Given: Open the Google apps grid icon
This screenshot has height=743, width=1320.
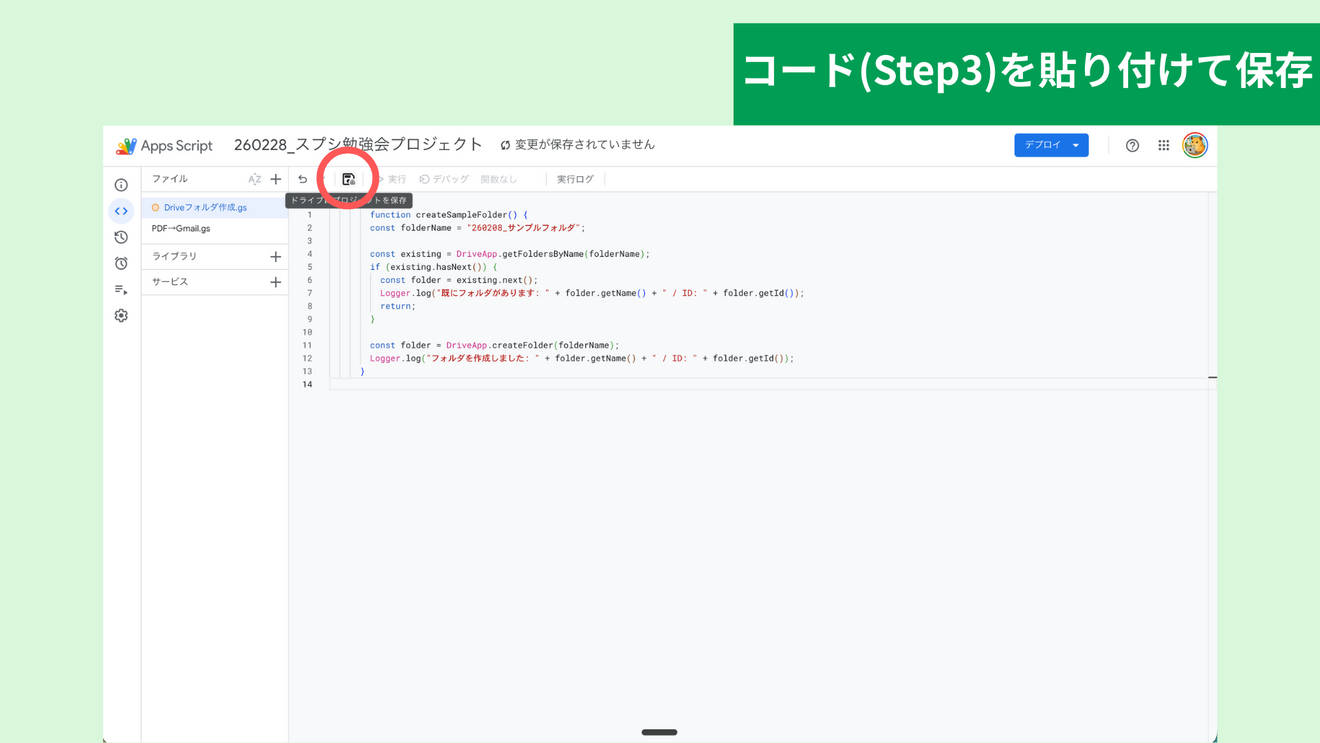Looking at the screenshot, I should (1164, 146).
